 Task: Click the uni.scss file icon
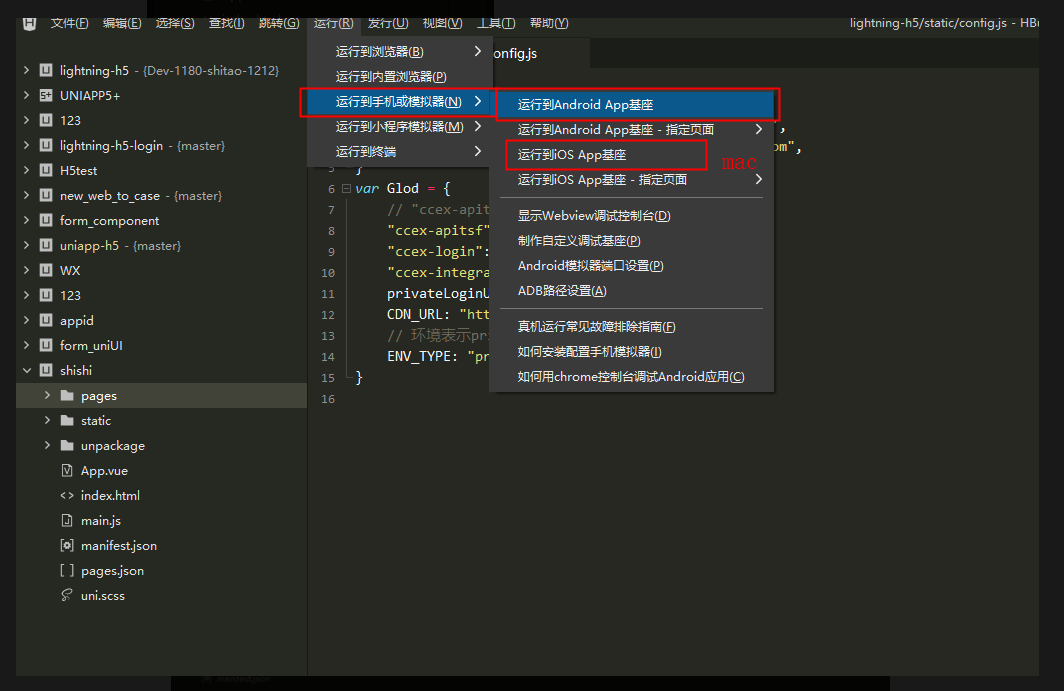67,596
